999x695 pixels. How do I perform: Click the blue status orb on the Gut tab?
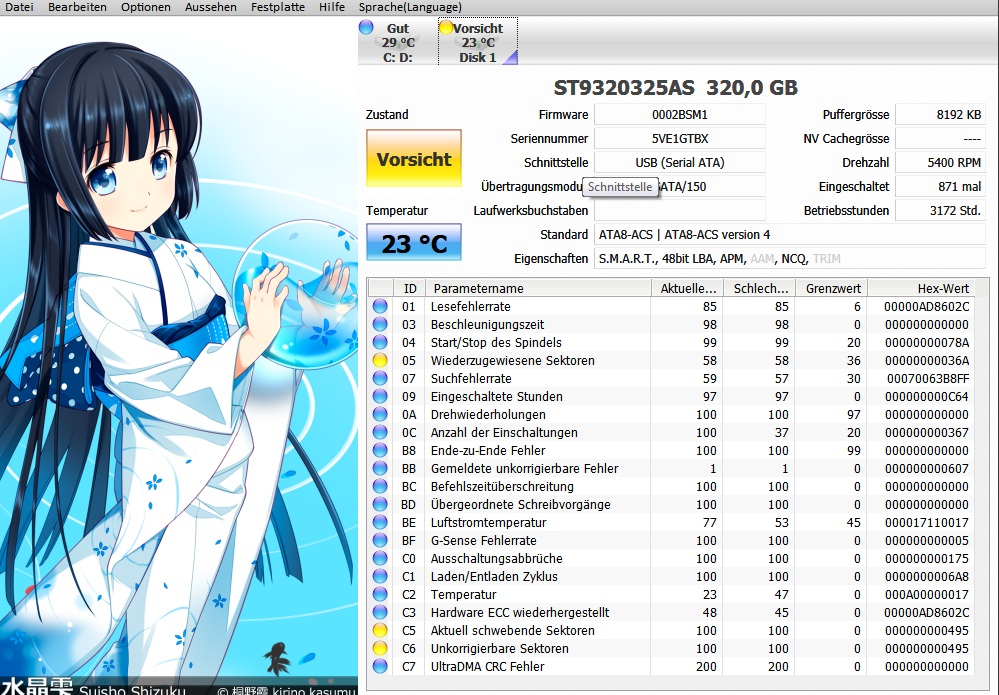(366, 27)
